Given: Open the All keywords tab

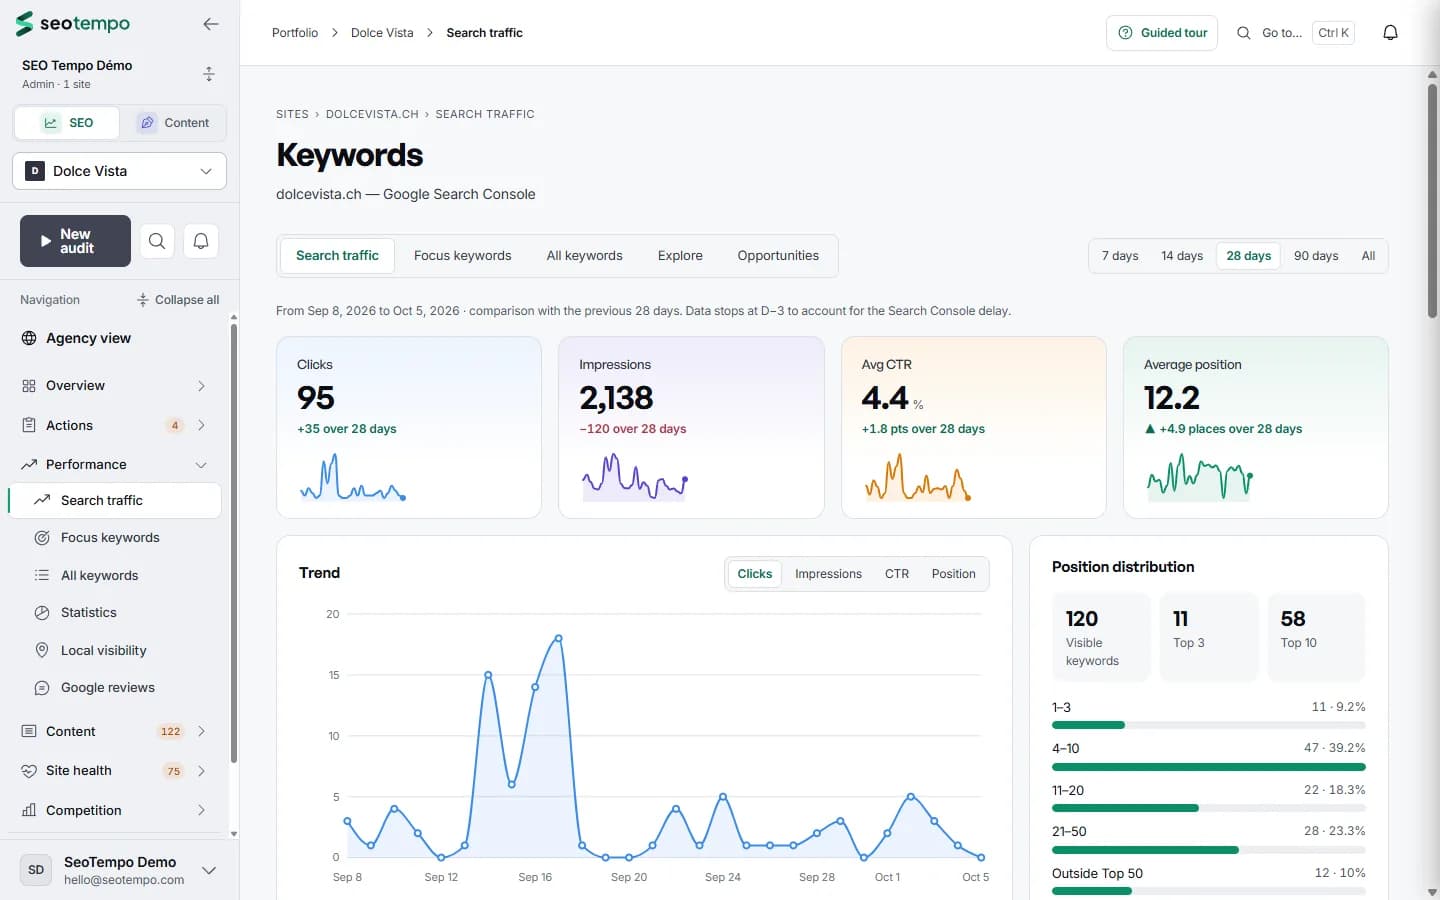Looking at the screenshot, I should click(584, 256).
